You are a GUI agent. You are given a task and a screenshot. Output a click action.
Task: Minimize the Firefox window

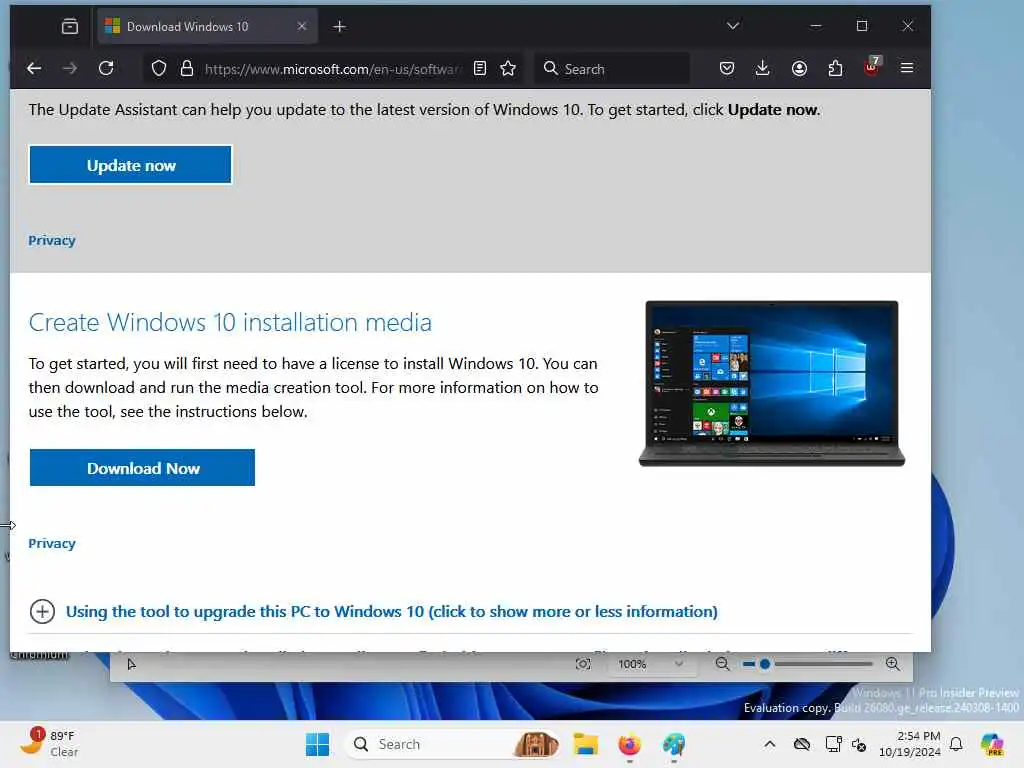[x=816, y=25]
